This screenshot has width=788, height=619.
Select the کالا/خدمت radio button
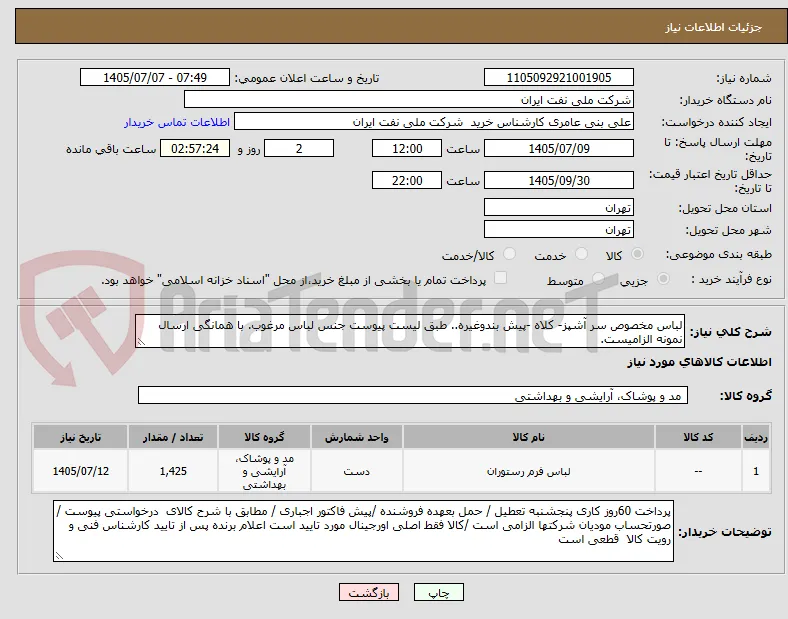tap(510, 254)
